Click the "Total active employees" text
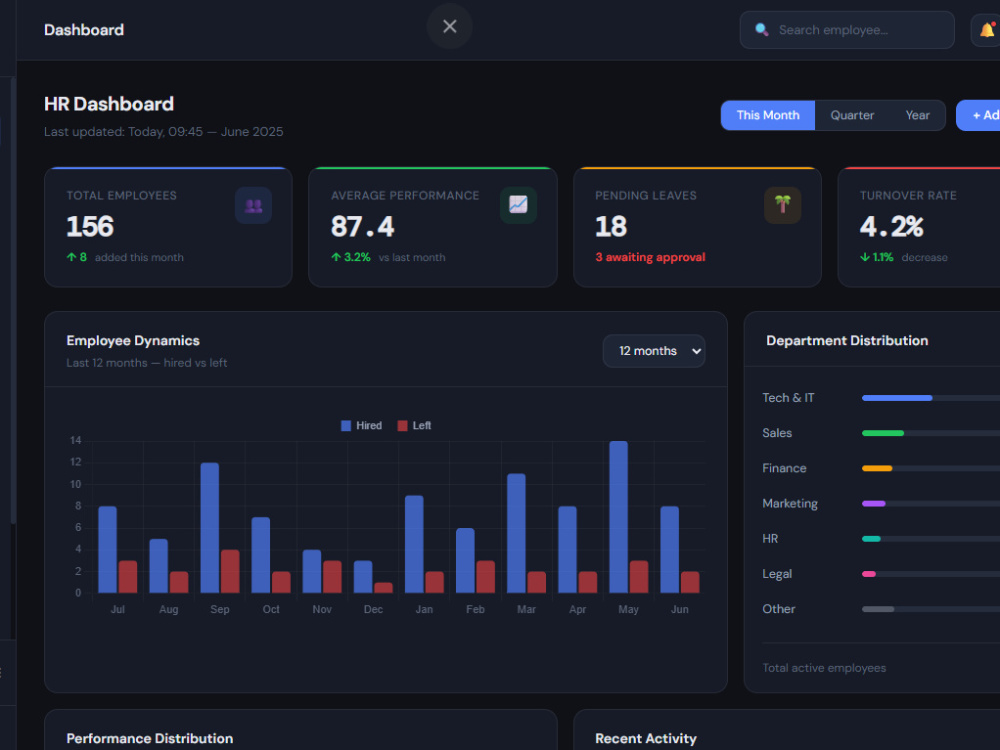1000x750 pixels. pyautogui.click(x=824, y=668)
